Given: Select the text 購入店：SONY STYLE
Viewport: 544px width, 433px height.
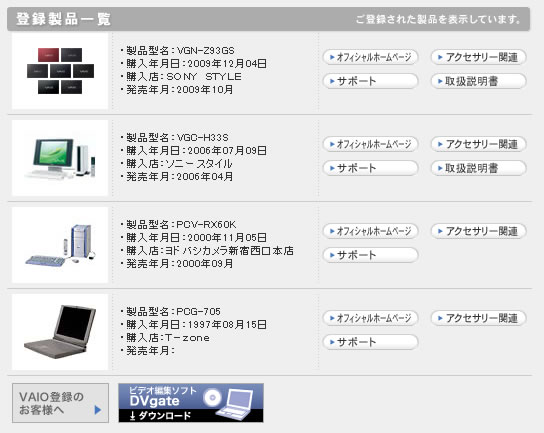Looking at the screenshot, I should pos(184,77).
